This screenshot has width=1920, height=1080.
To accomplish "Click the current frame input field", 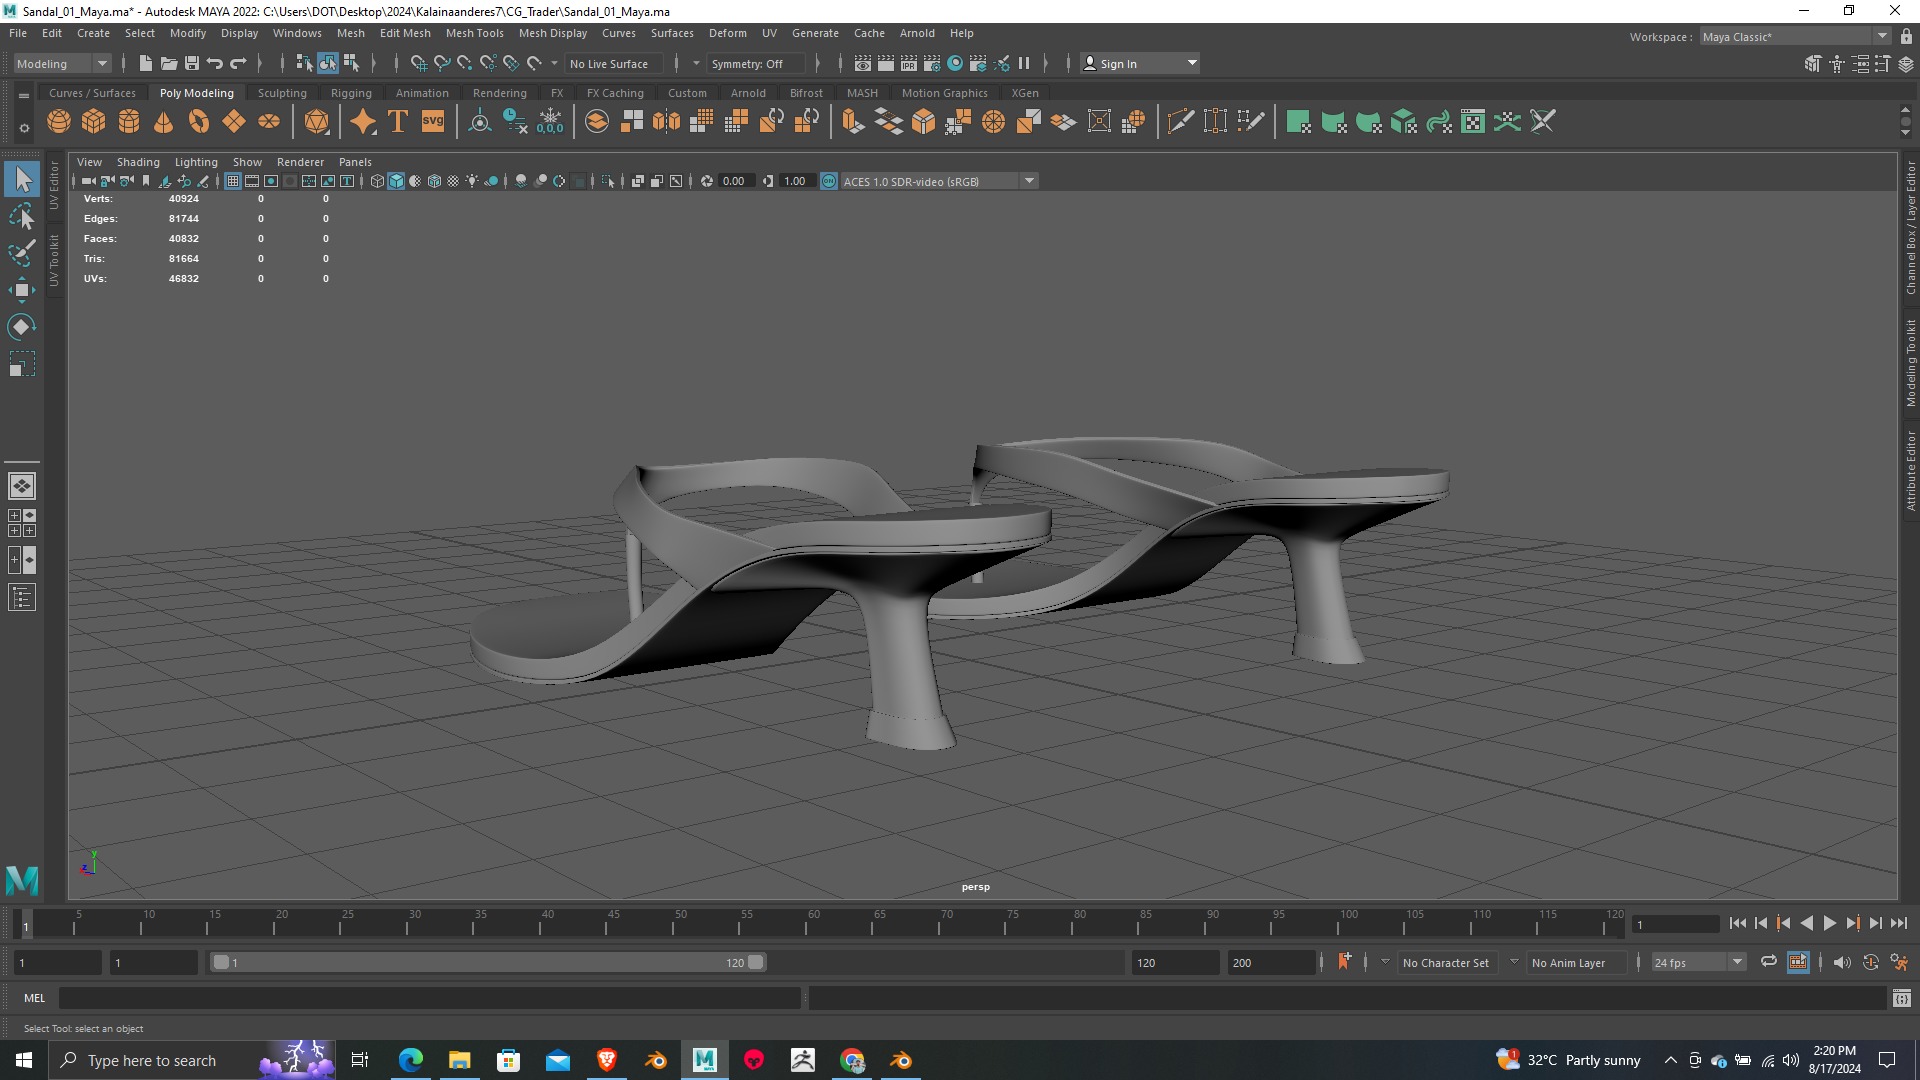I will [1675, 924].
